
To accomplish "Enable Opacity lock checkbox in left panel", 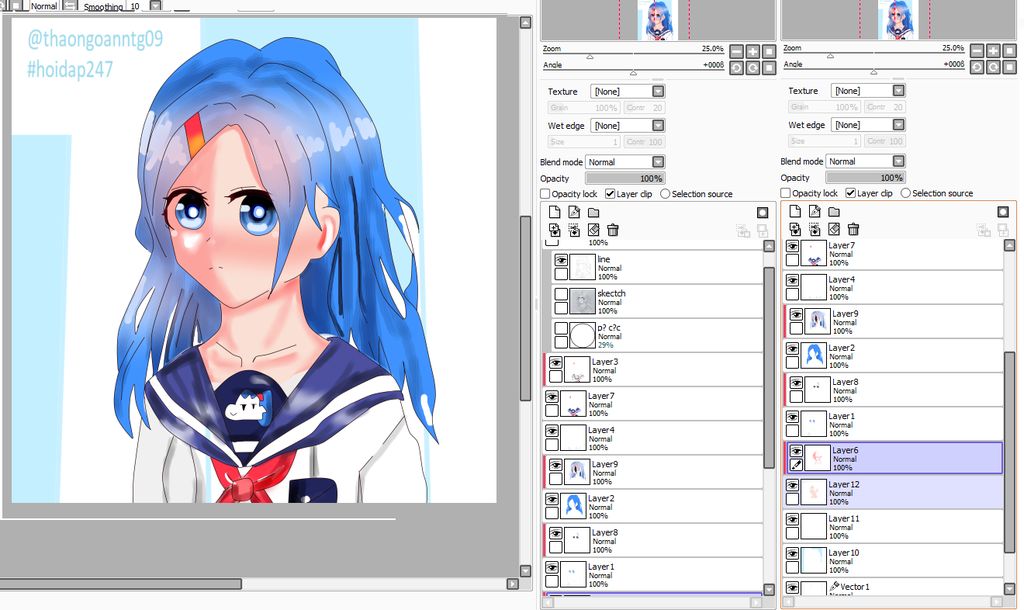I will tap(545, 194).
